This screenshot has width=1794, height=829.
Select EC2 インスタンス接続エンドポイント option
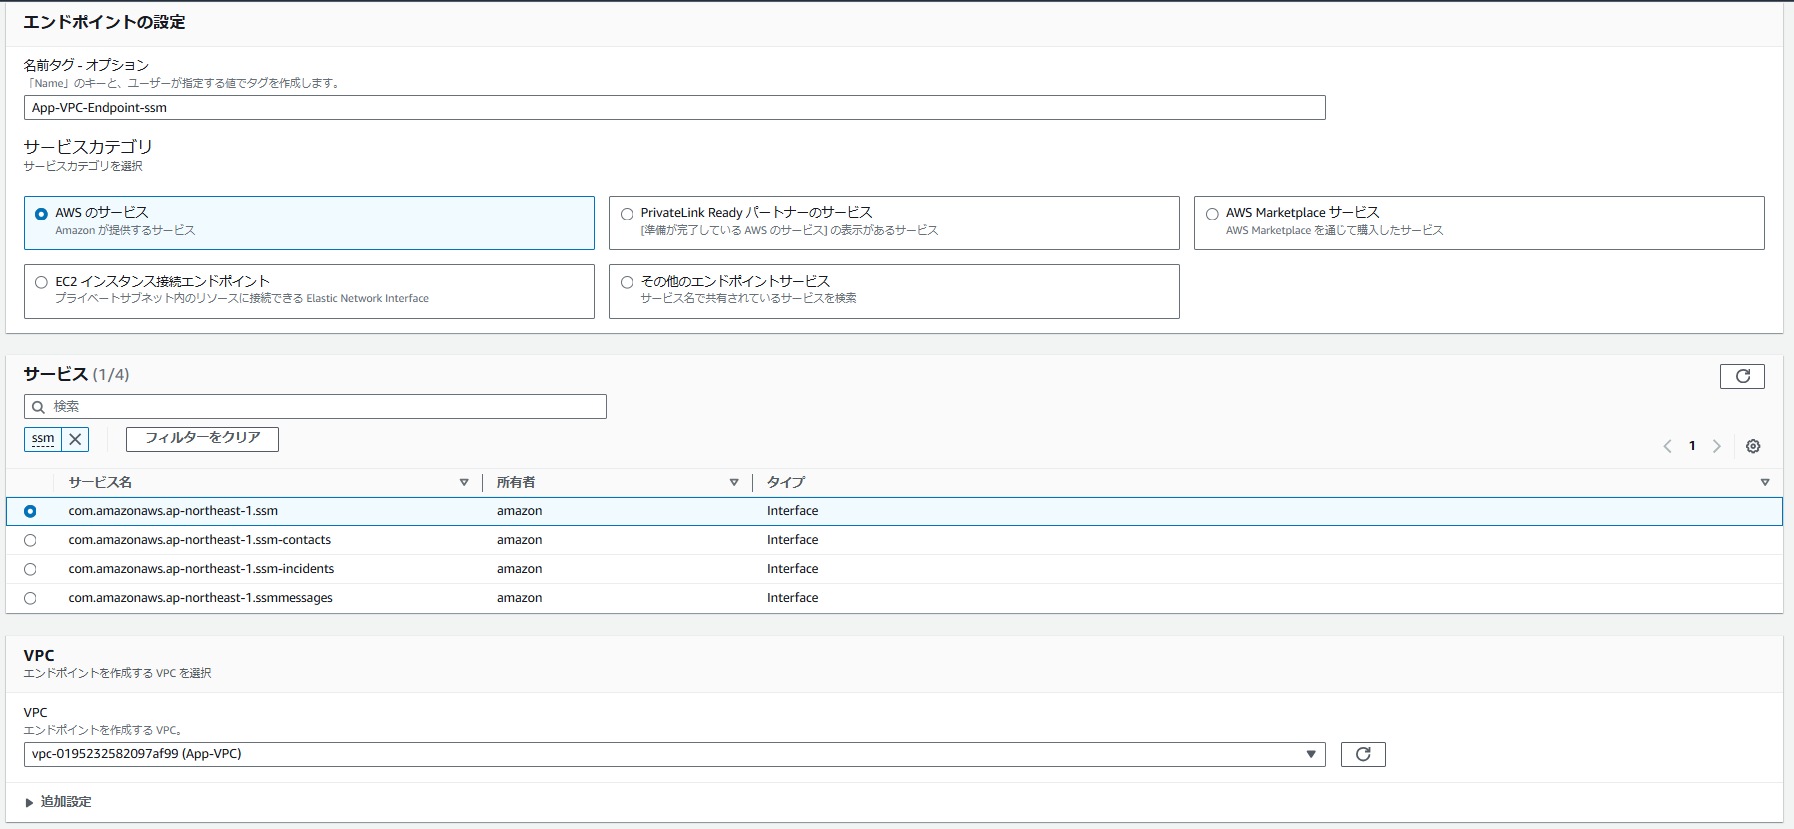point(41,282)
